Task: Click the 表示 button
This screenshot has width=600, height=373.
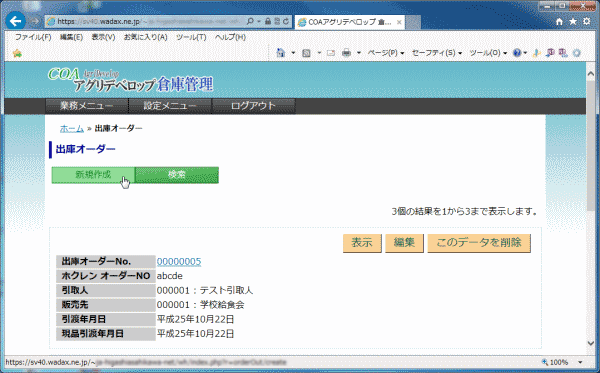Action: pos(362,243)
